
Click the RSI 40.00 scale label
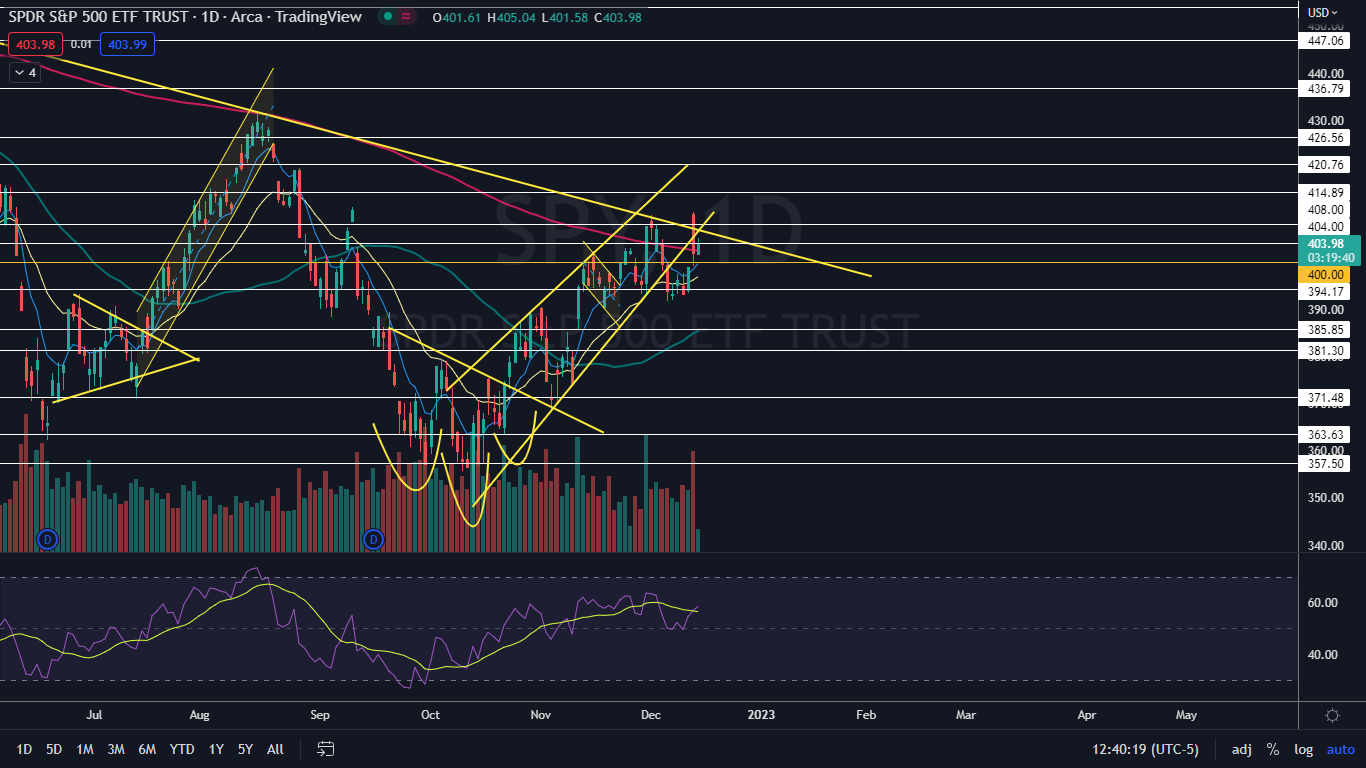pyautogui.click(x=1323, y=655)
